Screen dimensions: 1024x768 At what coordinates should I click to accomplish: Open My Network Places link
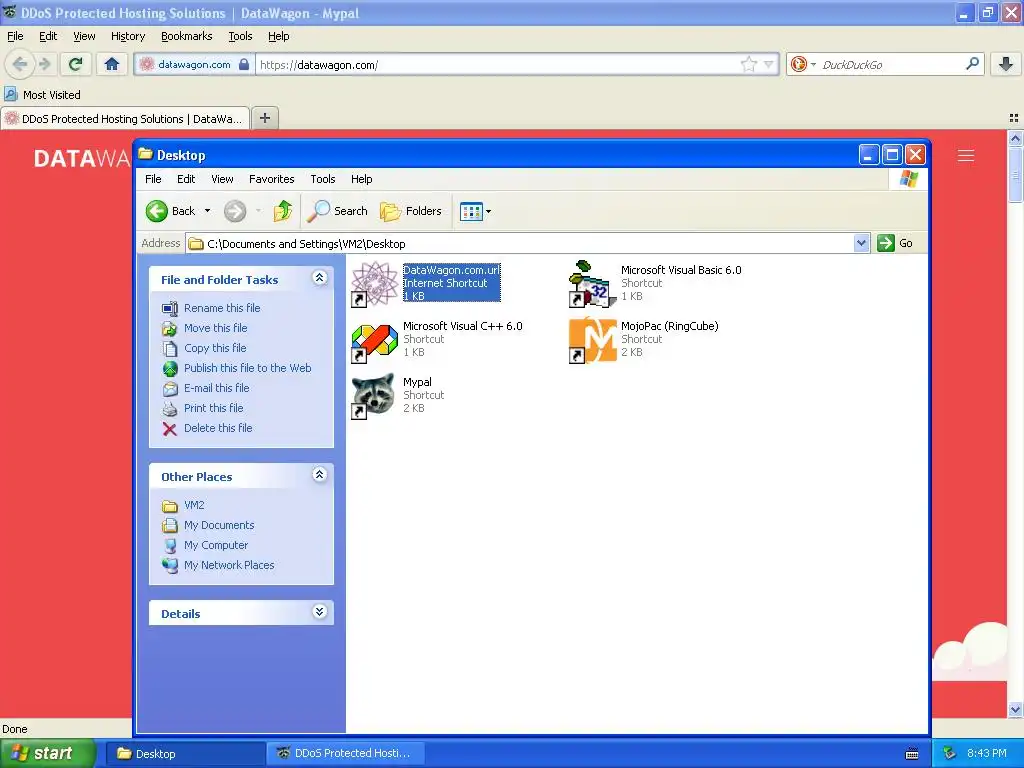(x=229, y=566)
